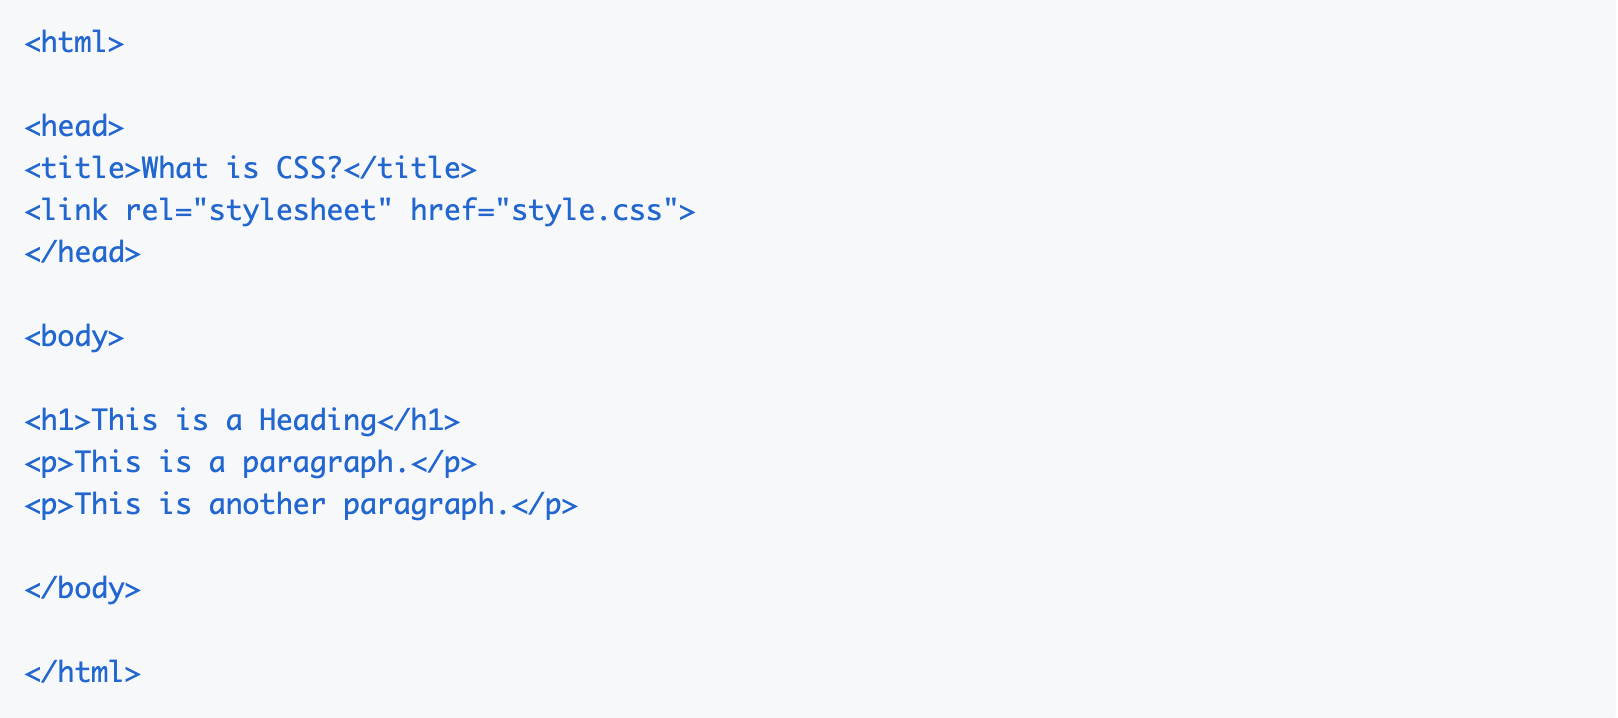
Task: Click the href="style.css" attribute
Action: pyautogui.click(x=543, y=211)
